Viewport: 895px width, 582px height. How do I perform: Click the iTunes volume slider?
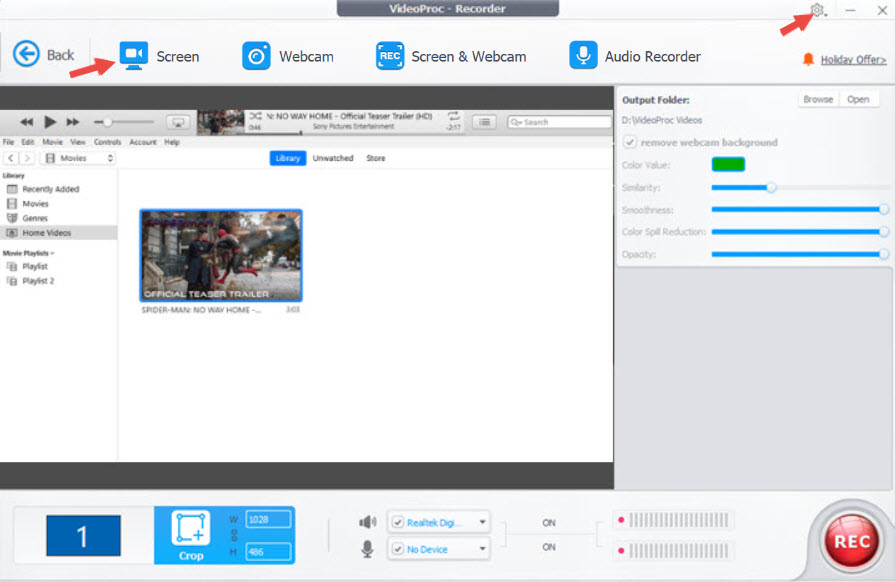pyautogui.click(x=124, y=122)
